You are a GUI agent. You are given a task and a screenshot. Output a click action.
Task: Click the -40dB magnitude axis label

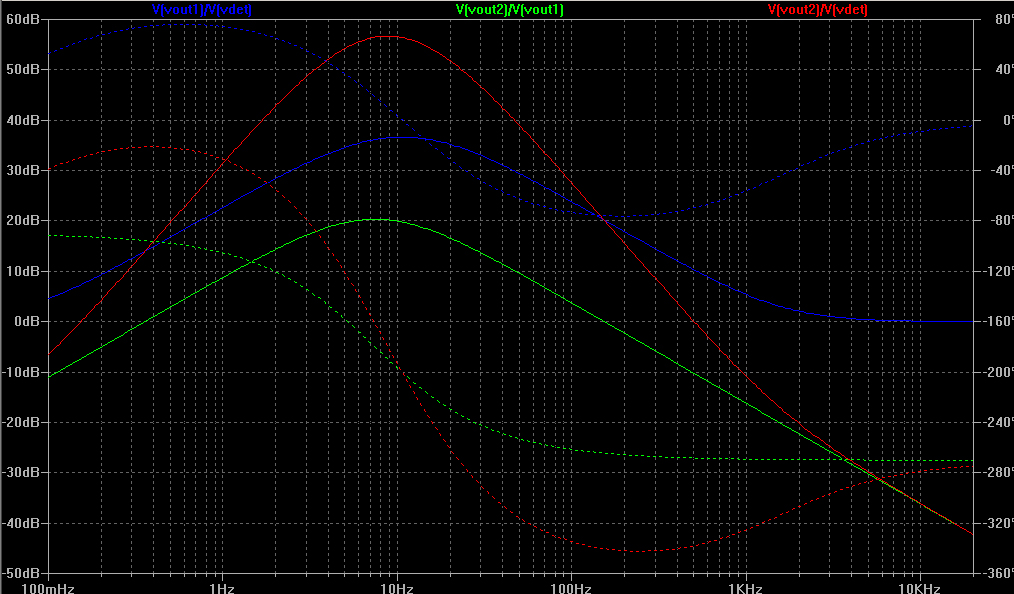[21, 523]
